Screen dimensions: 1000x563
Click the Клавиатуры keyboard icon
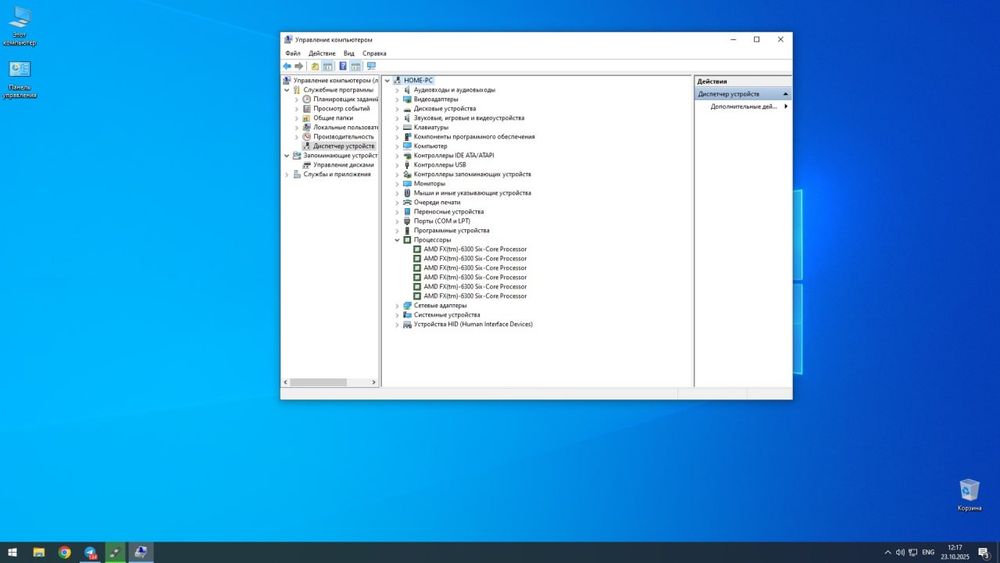click(407, 128)
